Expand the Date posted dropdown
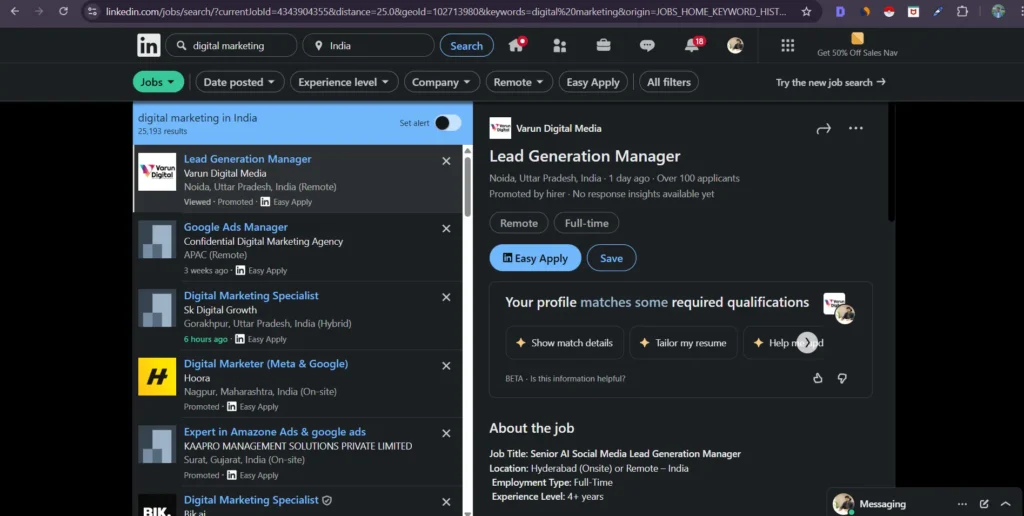 coord(240,82)
